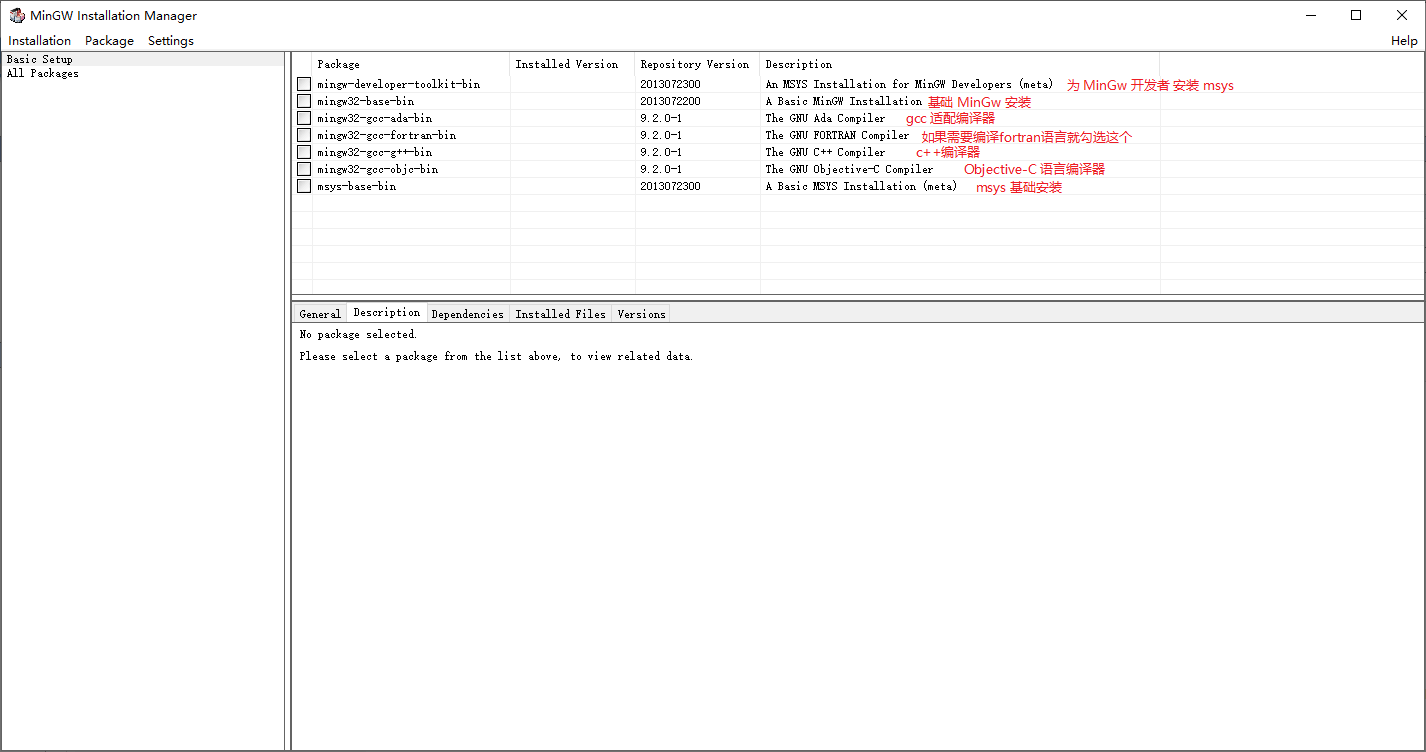This screenshot has width=1426, height=752.
Task: Mark checkbox for msys-base-bin
Action: tap(304, 186)
